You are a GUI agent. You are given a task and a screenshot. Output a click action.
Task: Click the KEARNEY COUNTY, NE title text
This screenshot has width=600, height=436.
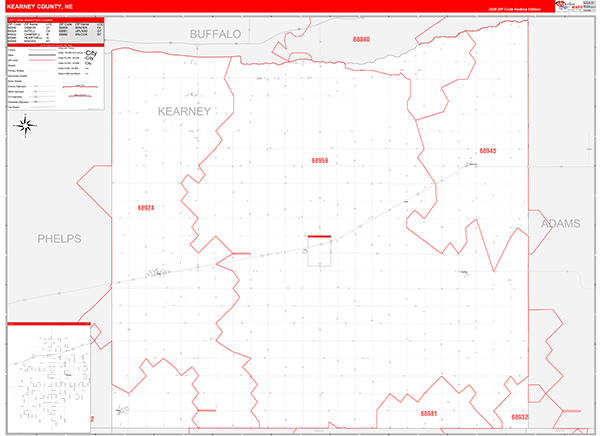(40, 7)
